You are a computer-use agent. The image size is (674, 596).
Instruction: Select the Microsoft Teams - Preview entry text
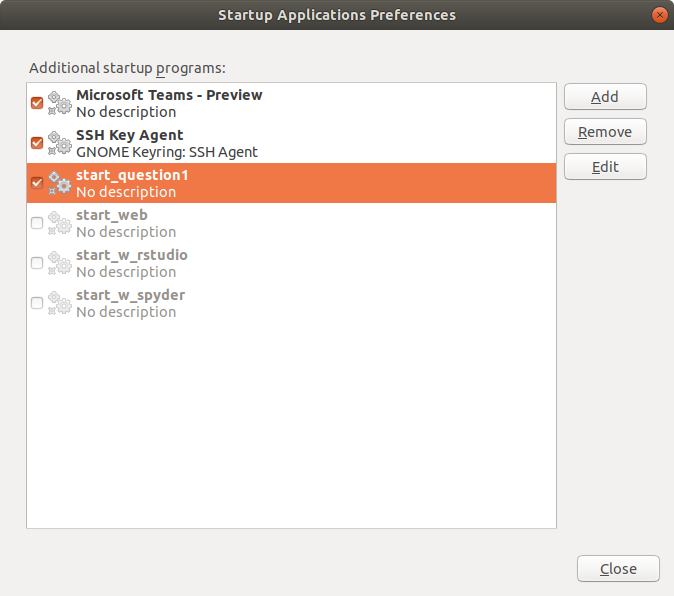pyautogui.click(x=169, y=95)
